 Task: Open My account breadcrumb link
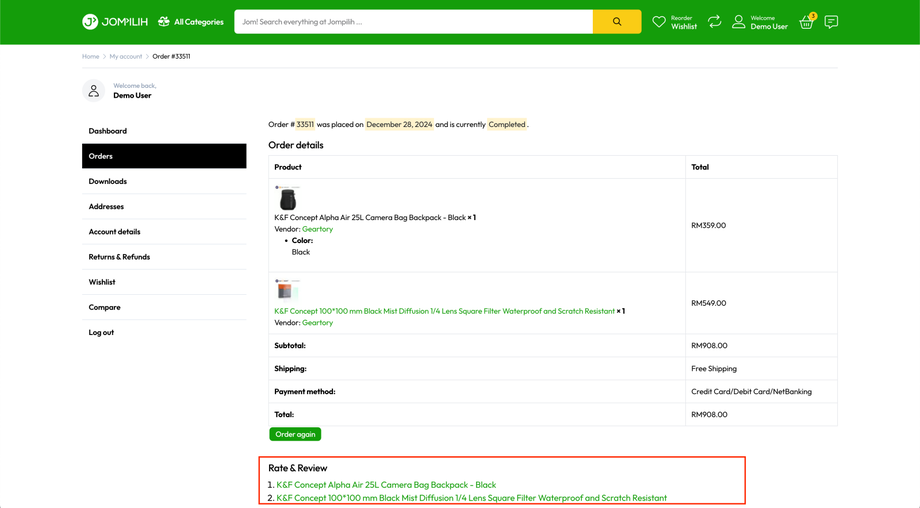point(125,56)
